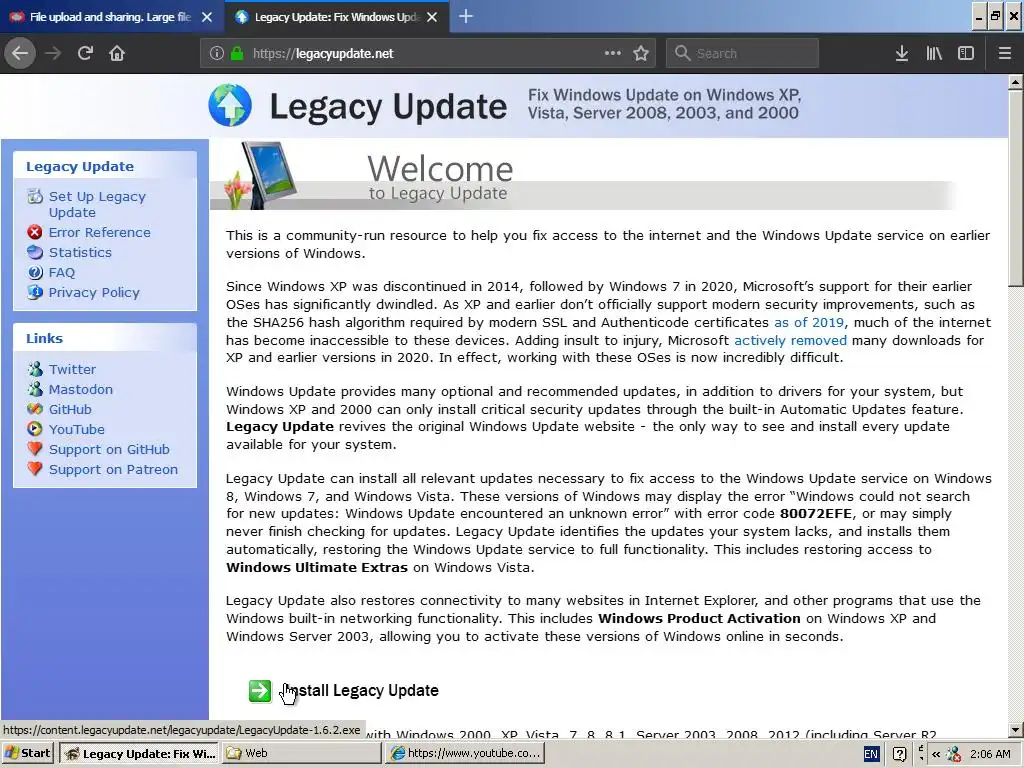
Task: Switch to Legacy Update taskbar window
Action: [x=139, y=753]
